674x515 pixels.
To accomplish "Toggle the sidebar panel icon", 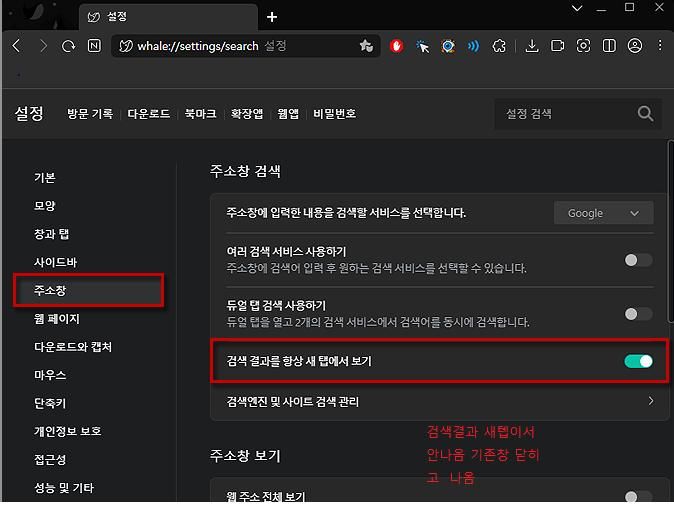I will coord(609,46).
